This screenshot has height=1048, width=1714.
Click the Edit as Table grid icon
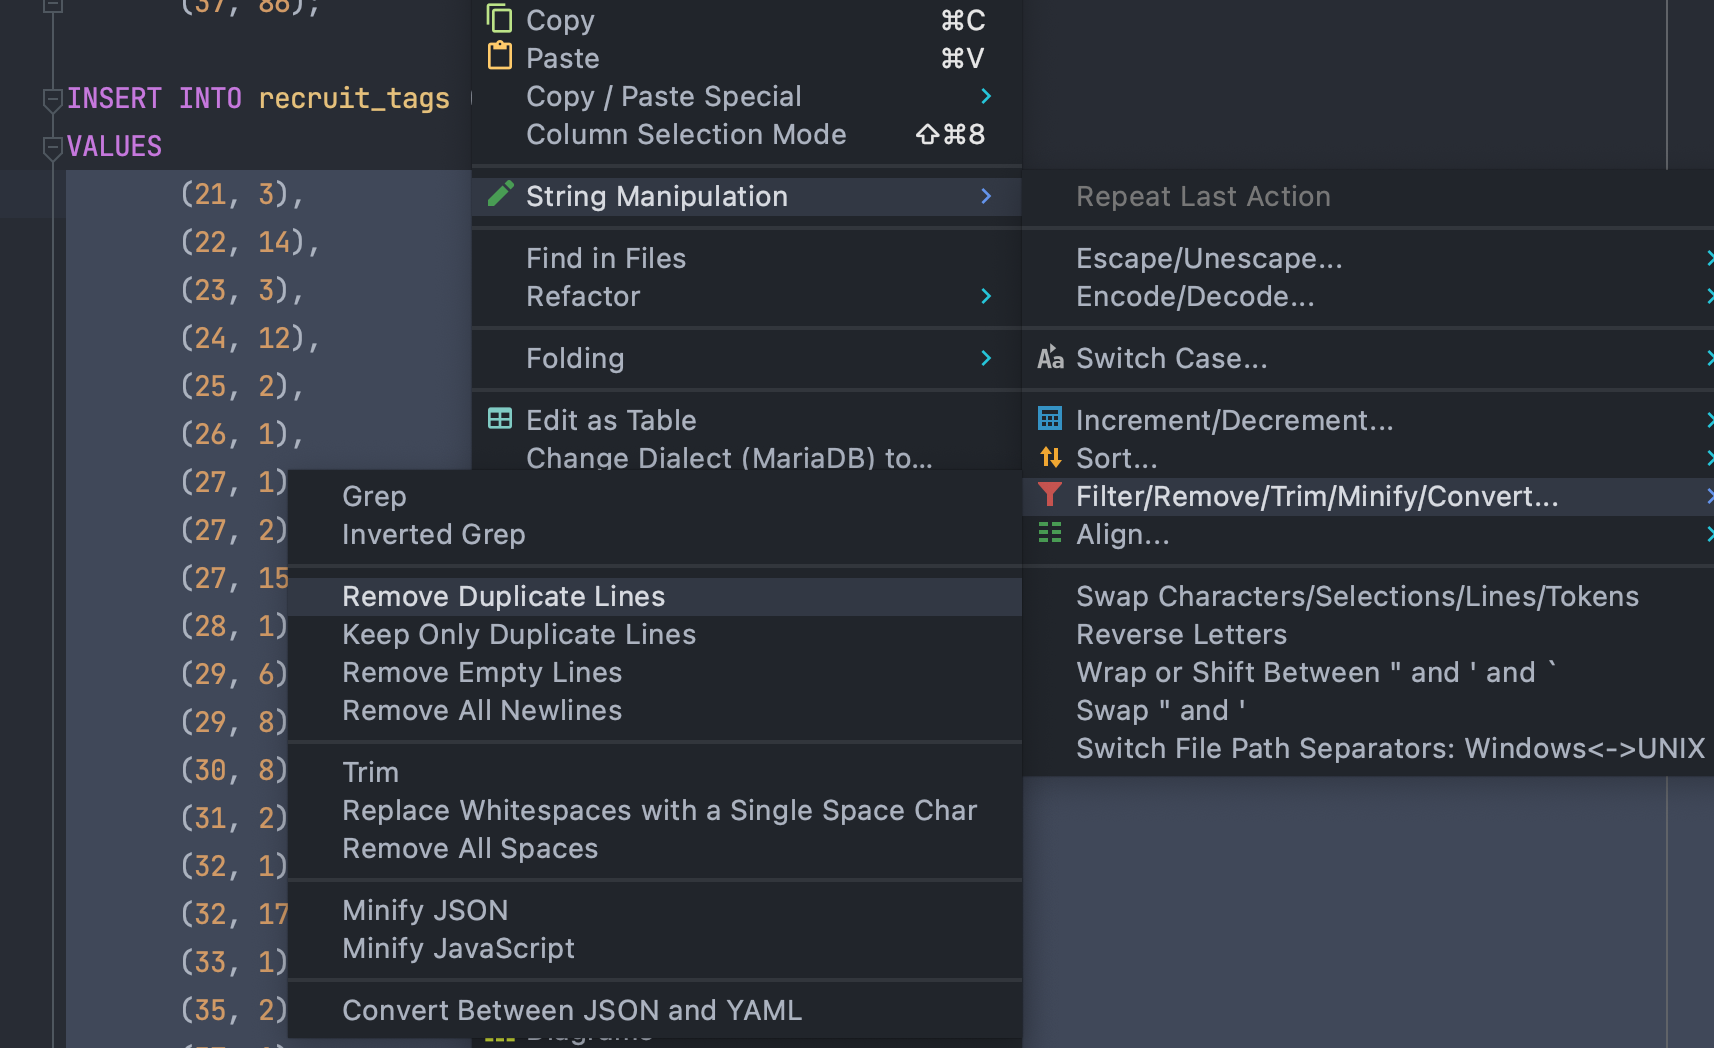(x=499, y=419)
